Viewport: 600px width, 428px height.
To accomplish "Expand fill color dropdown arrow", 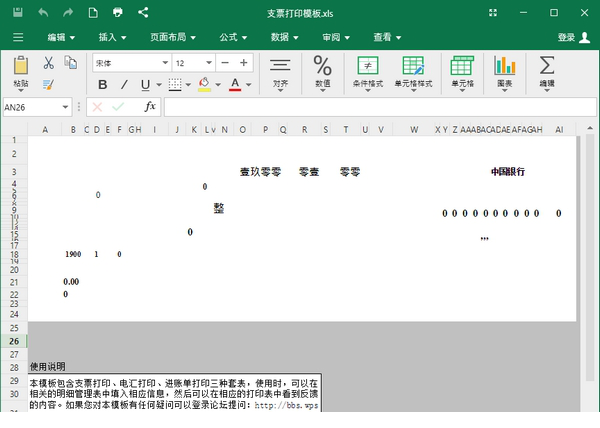I will coord(218,85).
